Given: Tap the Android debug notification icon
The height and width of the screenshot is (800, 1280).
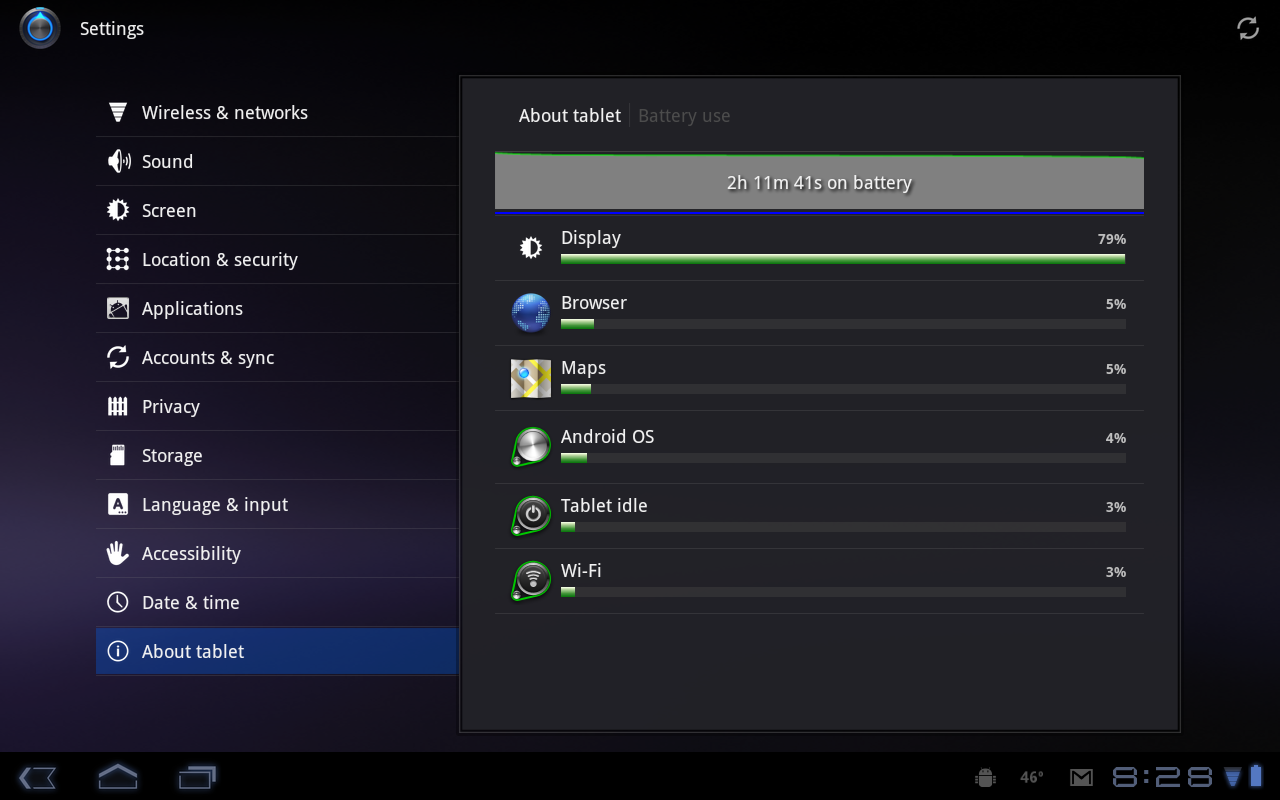Looking at the screenshot, I should (x=985, y=777).
